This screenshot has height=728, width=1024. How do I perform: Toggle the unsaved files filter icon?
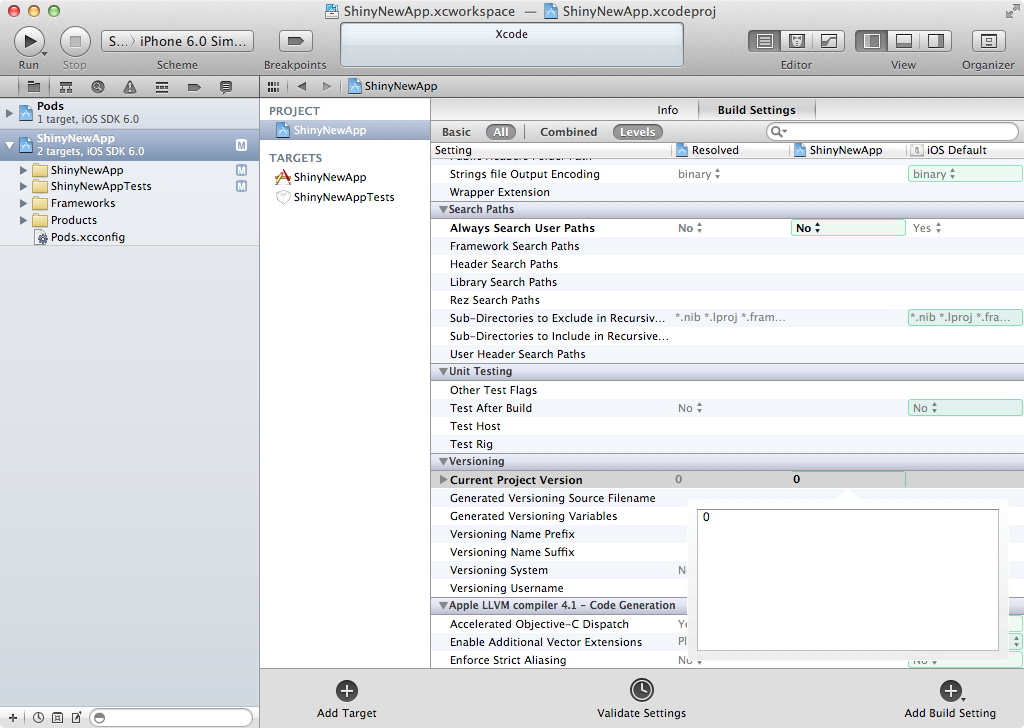coord(76,718)
